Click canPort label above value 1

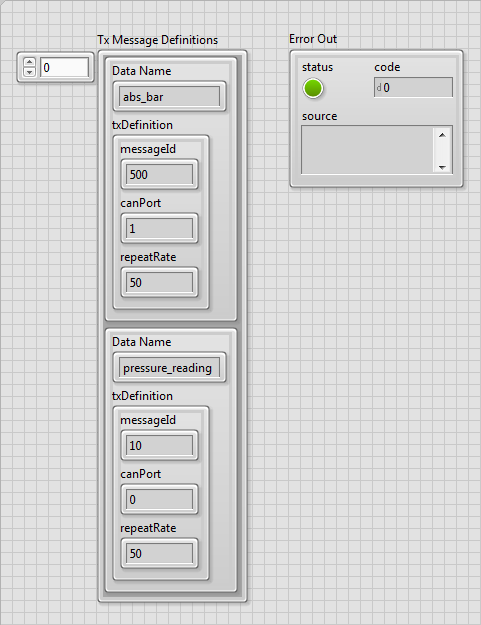coord(140,203)
